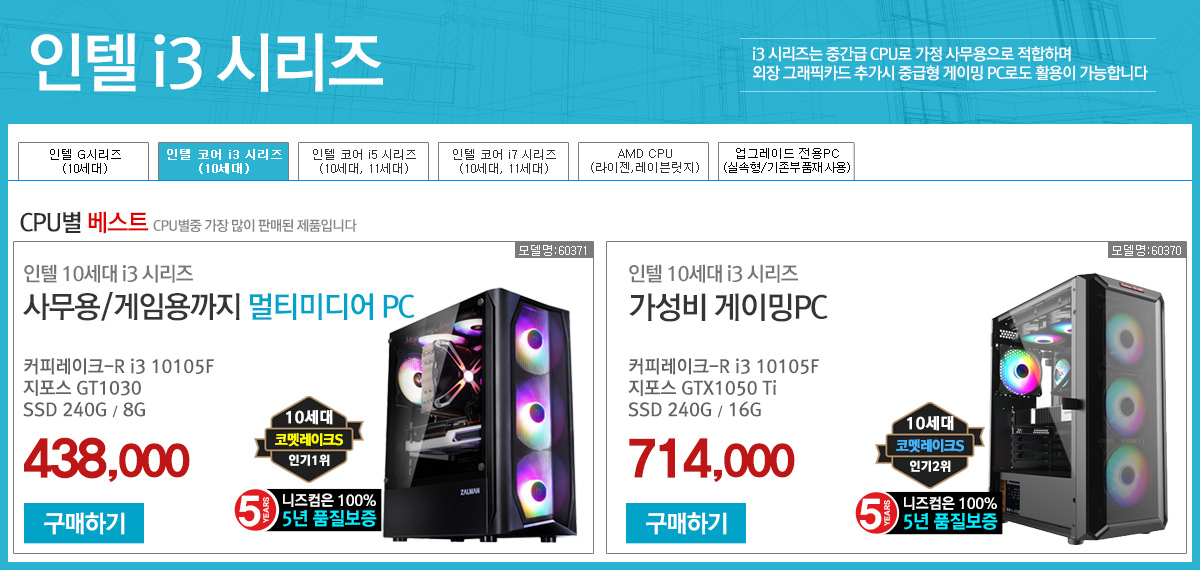1200x580 pixels.
Task: Click the 모델명:60370 label
Action: (x=1147, y=250)
